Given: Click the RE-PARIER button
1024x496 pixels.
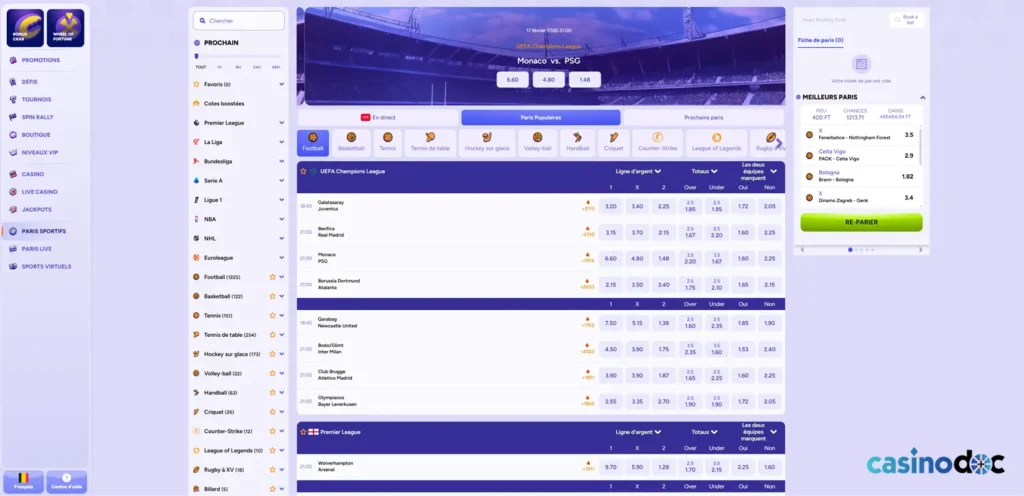Looking at the screenshot, I should (861, 222).
